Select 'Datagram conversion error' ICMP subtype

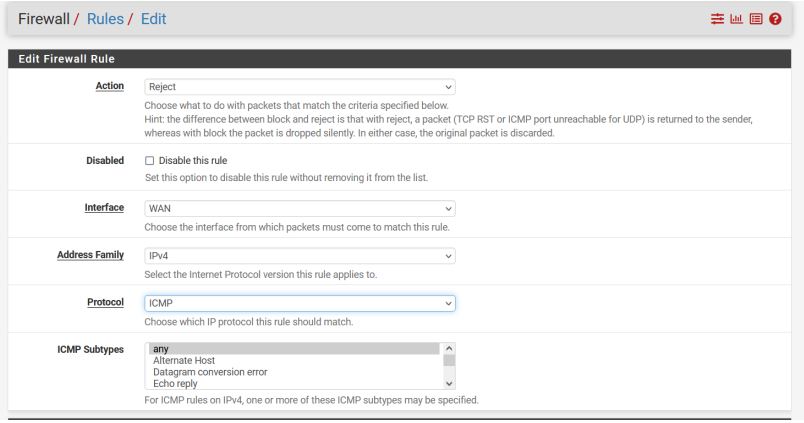[x=294, y=372]
